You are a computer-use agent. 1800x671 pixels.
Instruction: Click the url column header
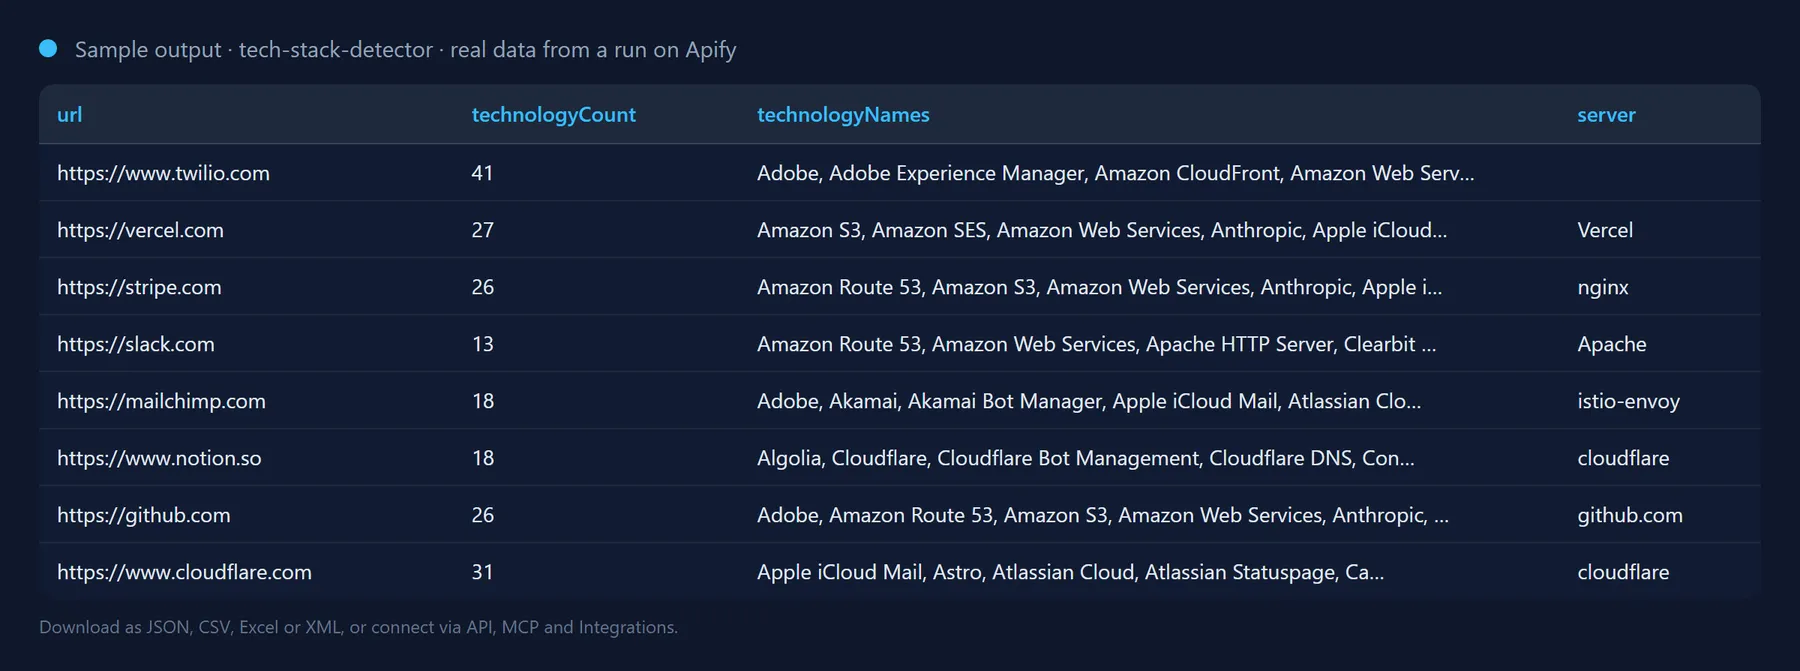click(x=70, y=115)
